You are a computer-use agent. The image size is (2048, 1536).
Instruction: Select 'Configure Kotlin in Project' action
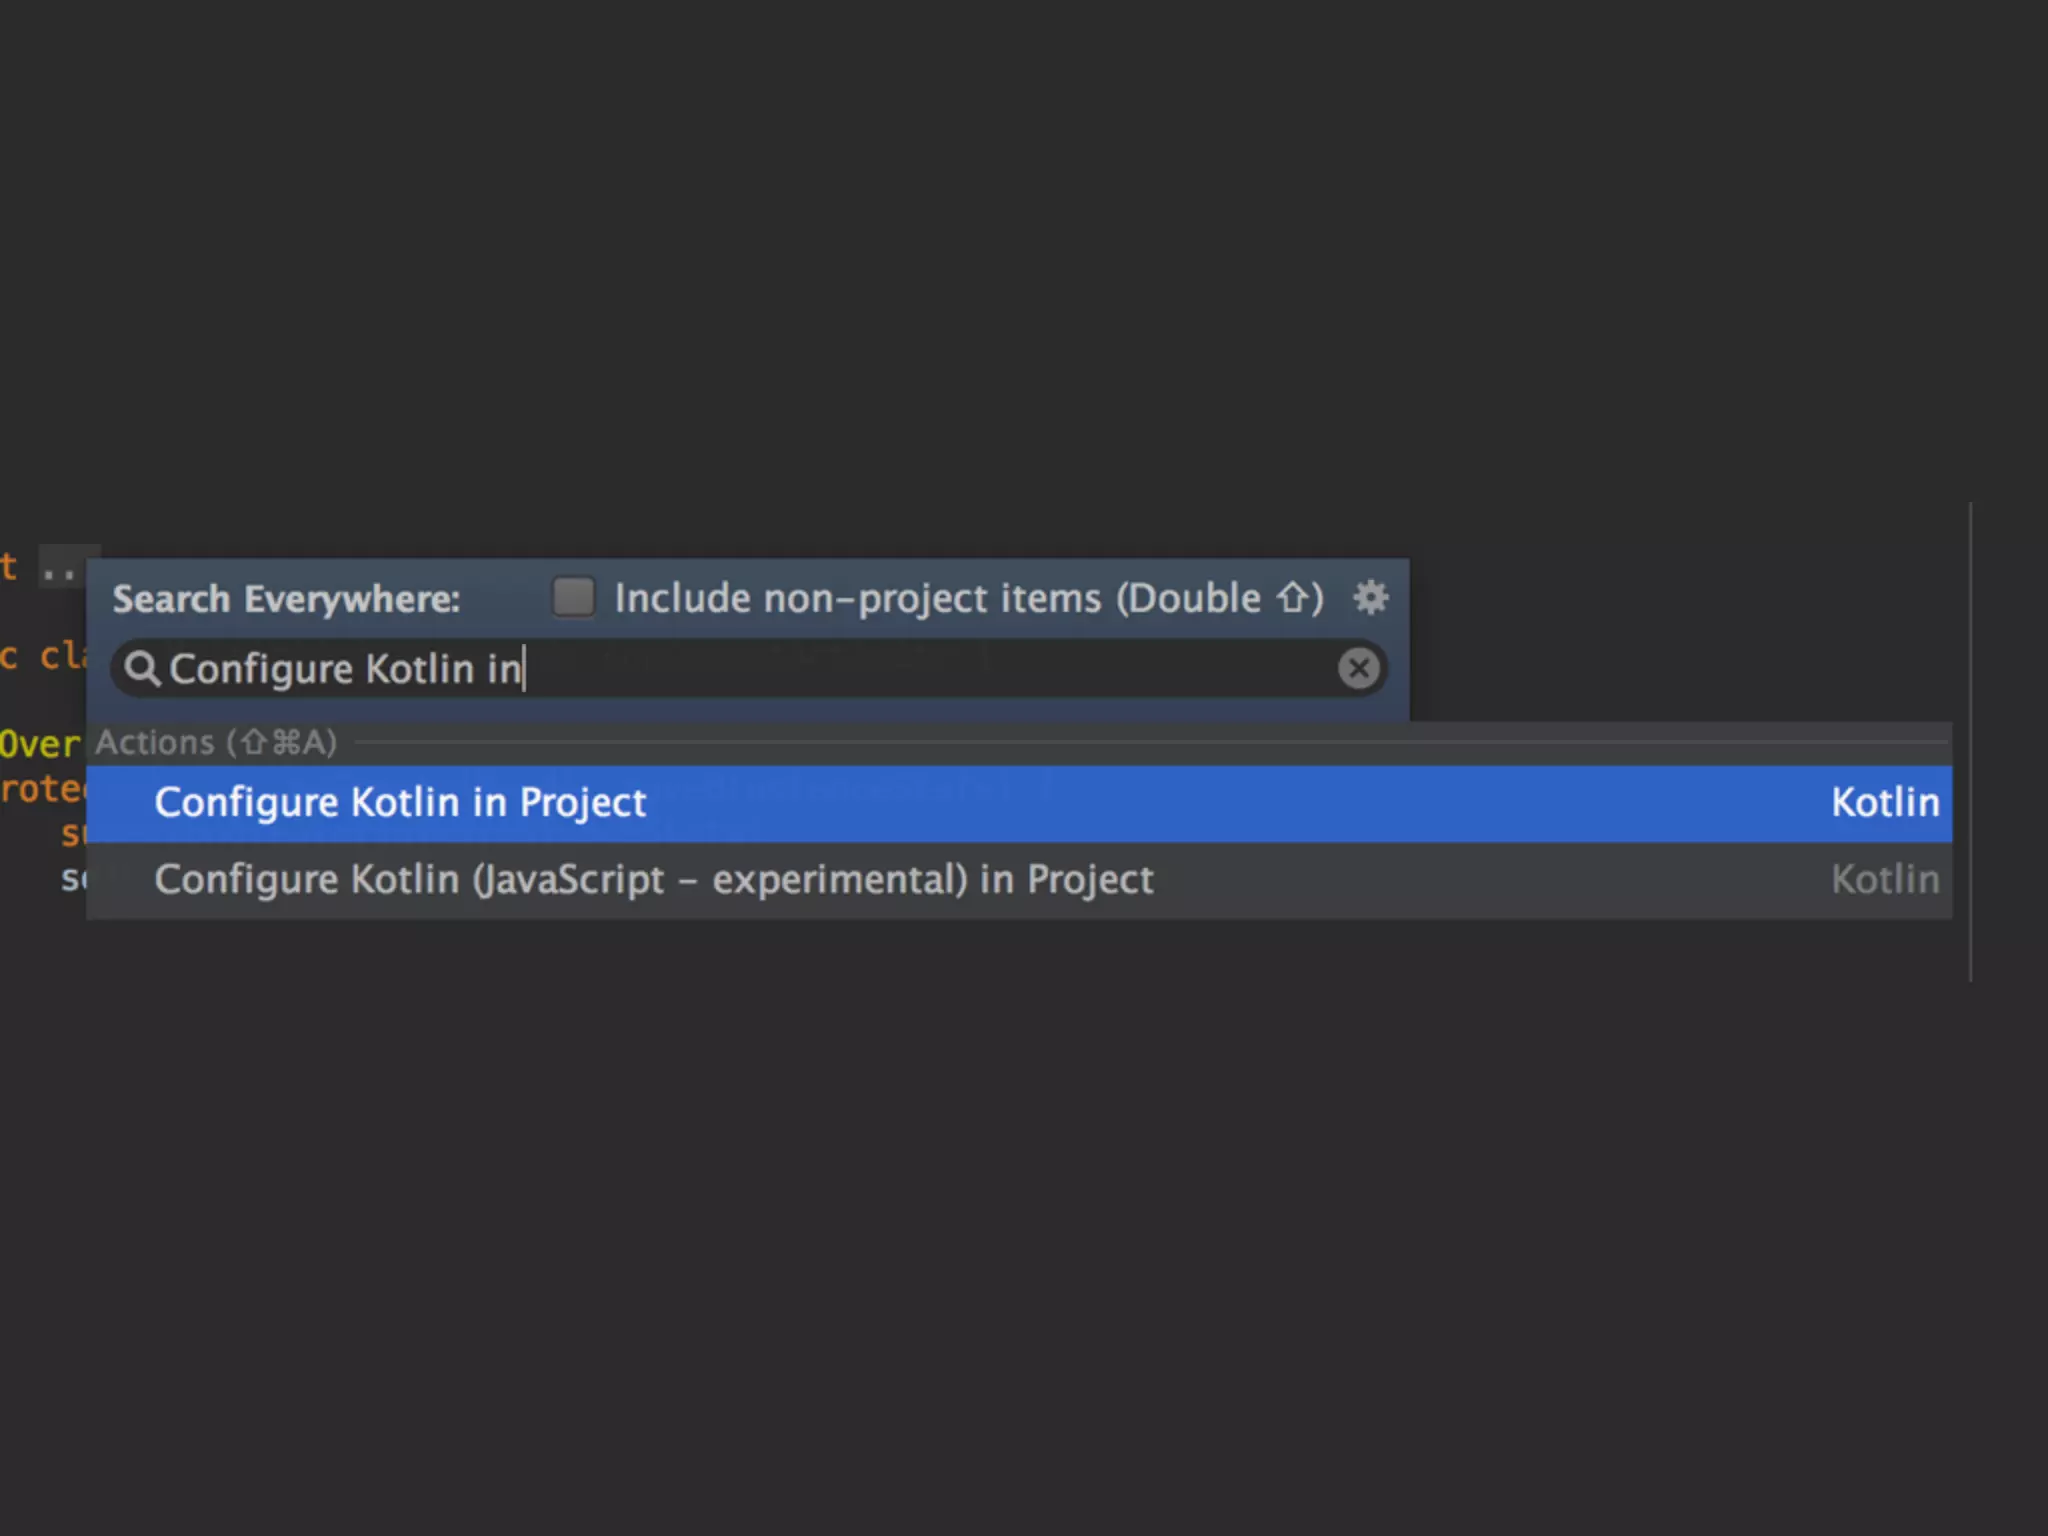point(400,803)
